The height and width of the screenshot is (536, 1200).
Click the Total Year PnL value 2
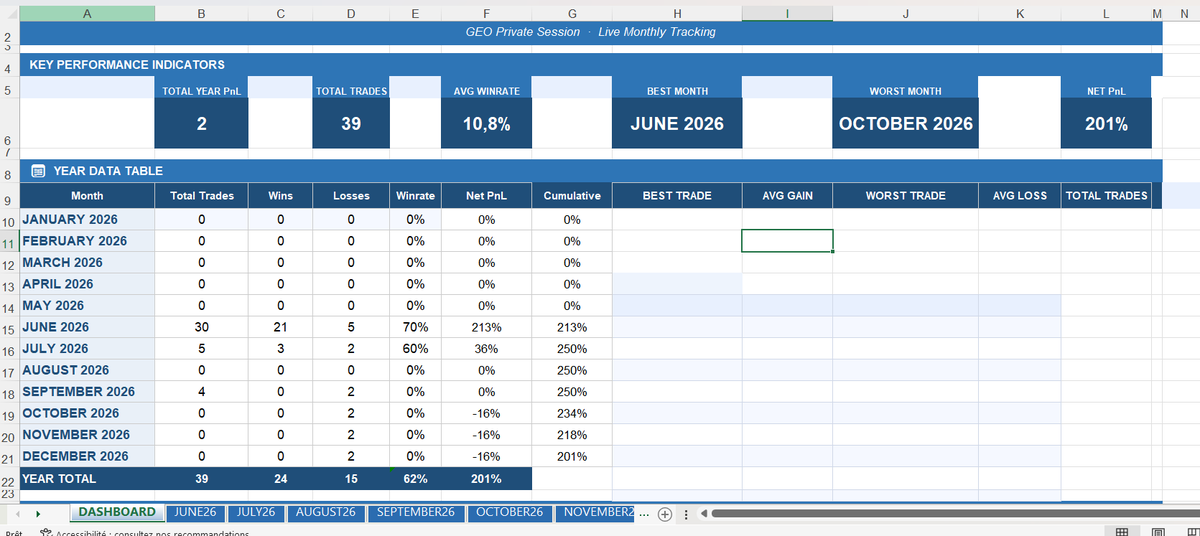click(202, 124)
